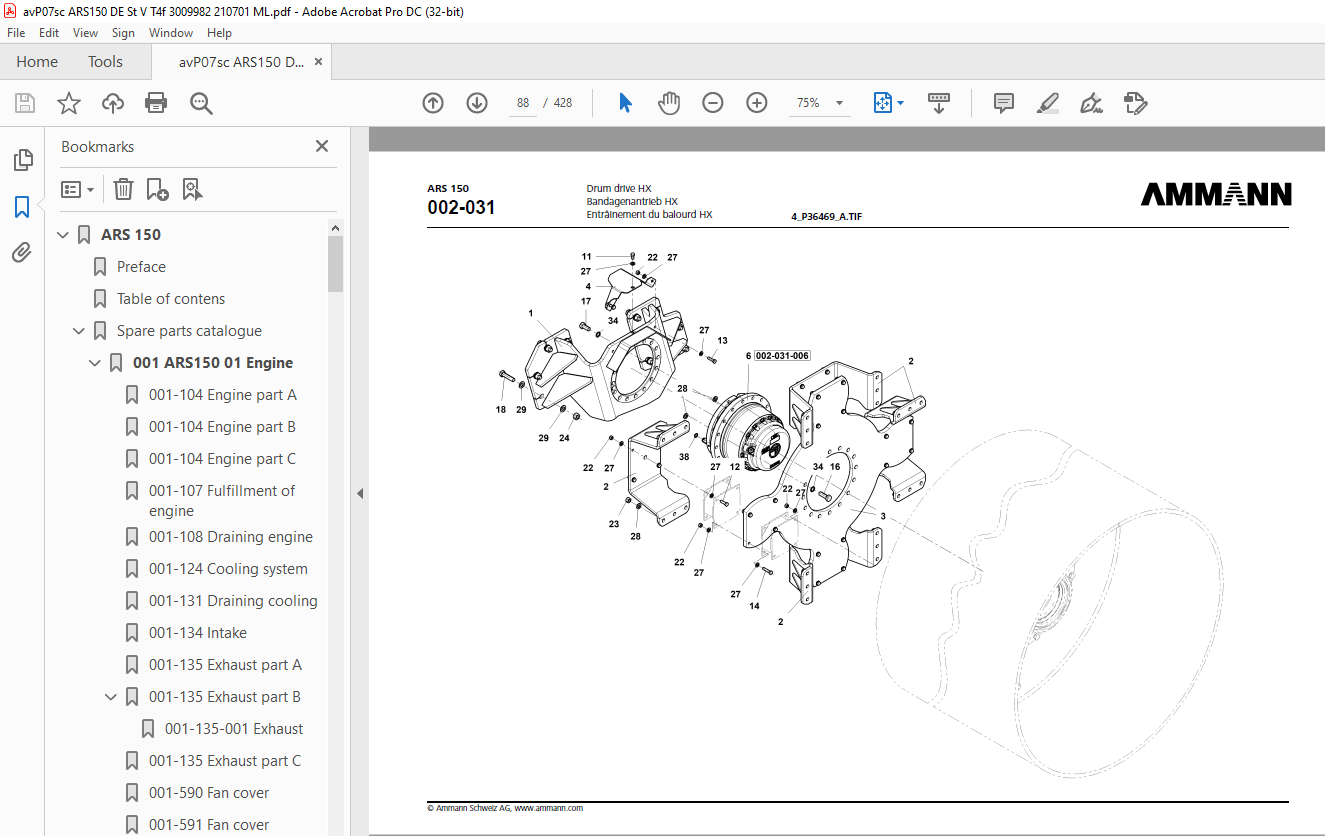Collapse 001 ARS150 01 Engine bookmark
The image size is (1325, 836).
click(95, 363)
